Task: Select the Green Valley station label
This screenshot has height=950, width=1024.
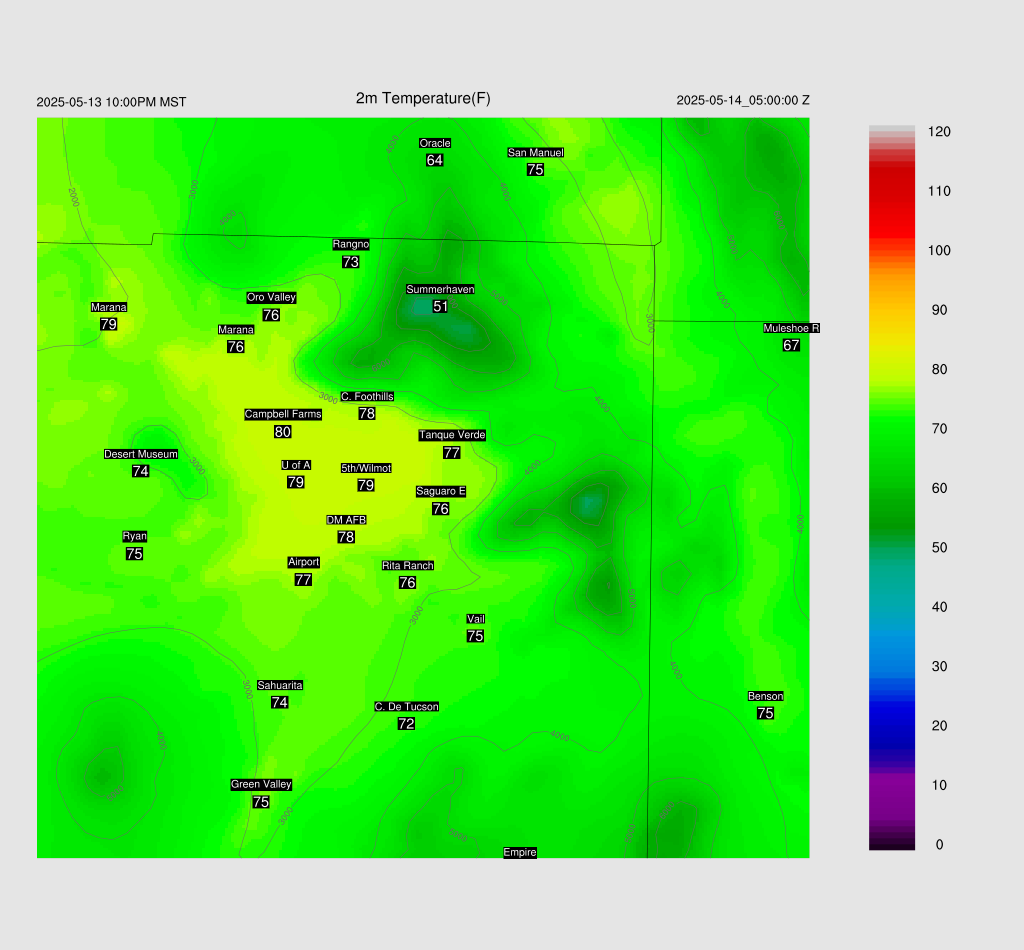Action: 261,784
